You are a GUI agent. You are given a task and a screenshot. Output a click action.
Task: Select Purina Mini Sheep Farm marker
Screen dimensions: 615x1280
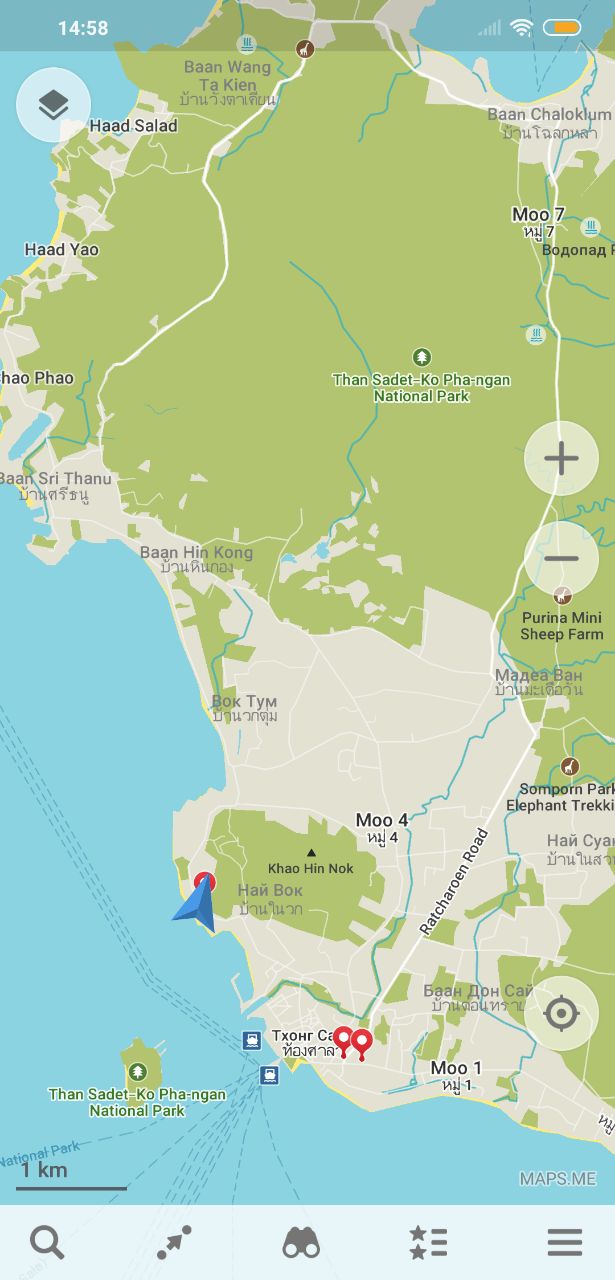[562, 595]
